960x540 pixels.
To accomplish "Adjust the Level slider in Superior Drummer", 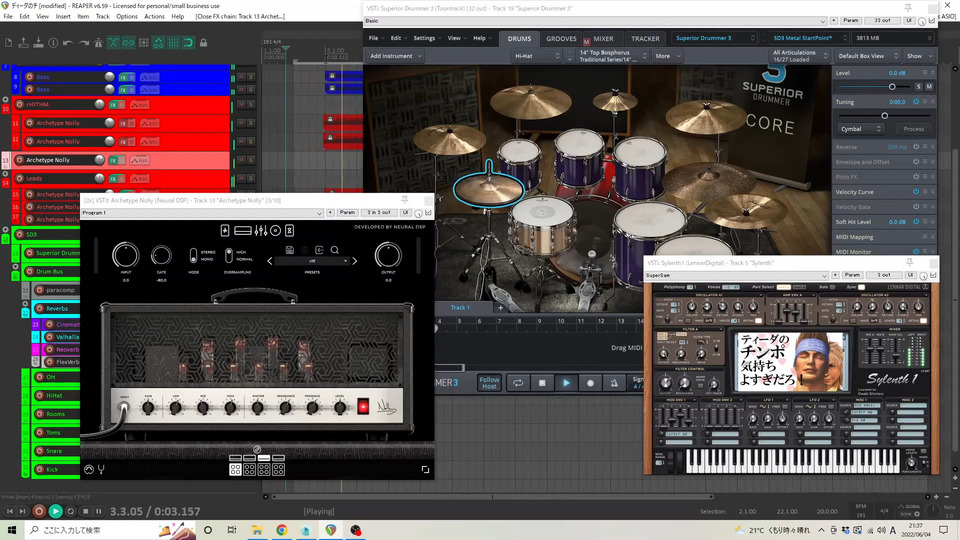I will [x=892, y=87].
